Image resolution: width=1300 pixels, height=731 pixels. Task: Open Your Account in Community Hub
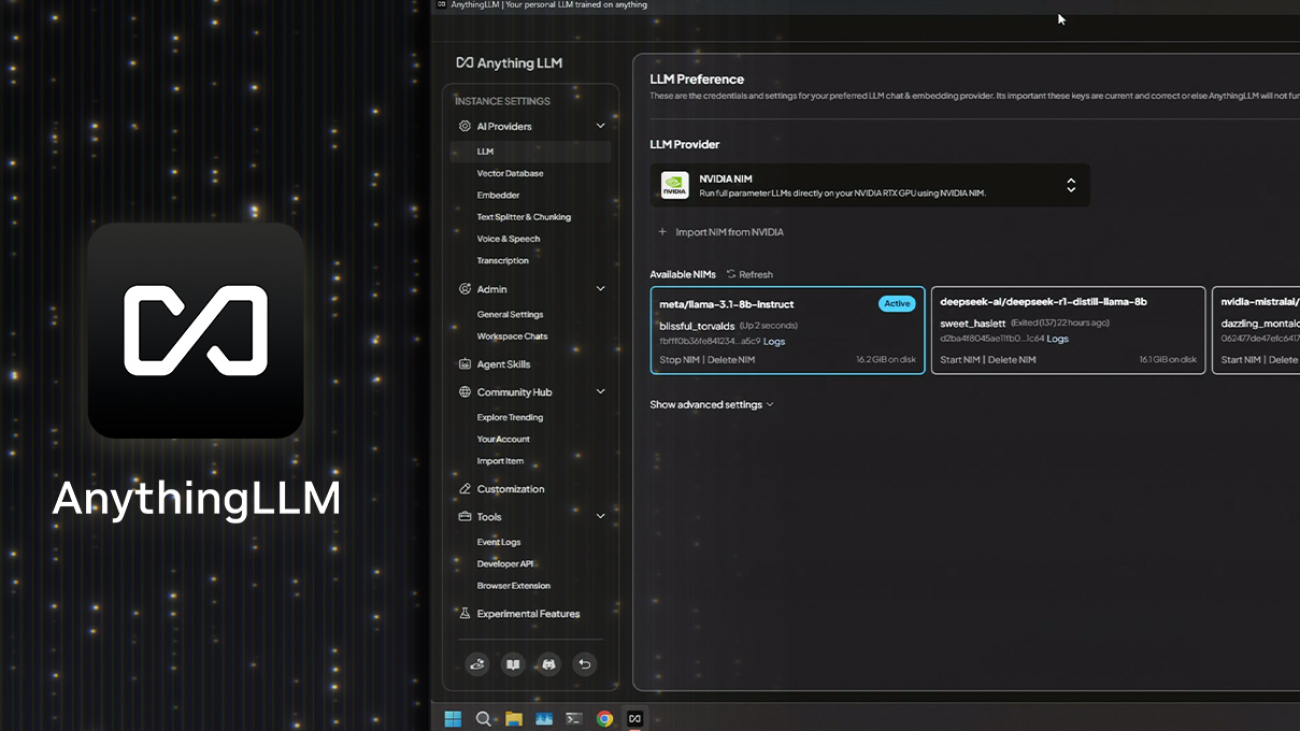503,440
